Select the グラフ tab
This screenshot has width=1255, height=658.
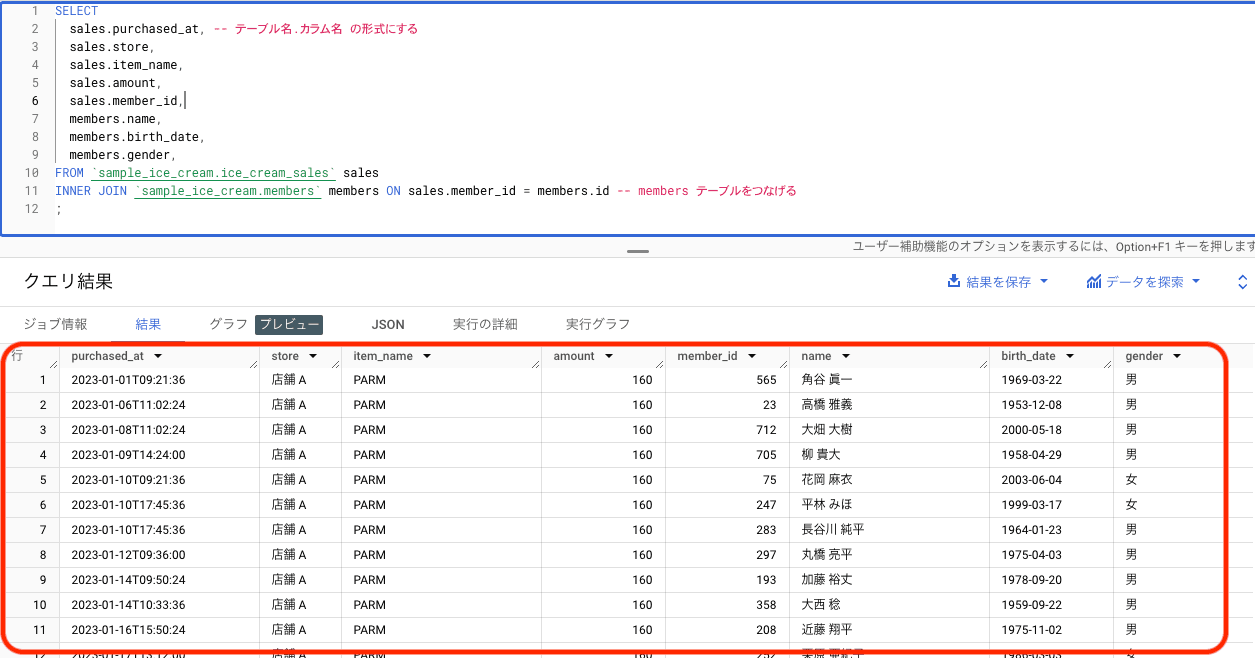229,324
